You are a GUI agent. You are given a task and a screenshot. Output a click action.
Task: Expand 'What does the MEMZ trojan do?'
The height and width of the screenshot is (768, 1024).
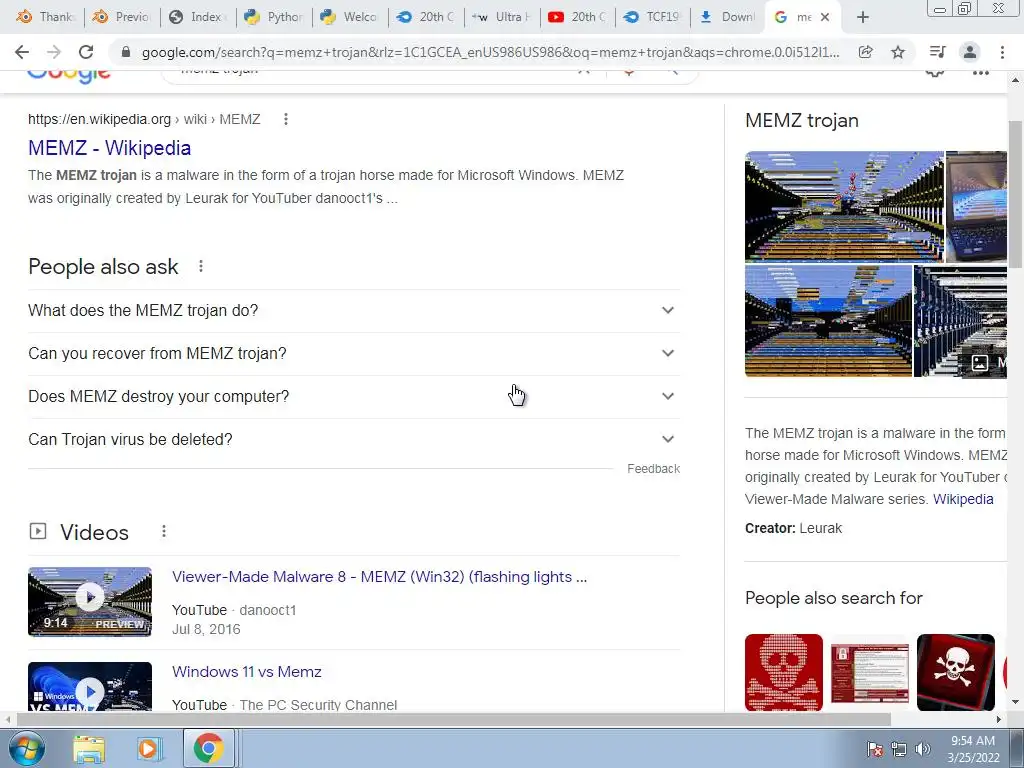[353, 310]
